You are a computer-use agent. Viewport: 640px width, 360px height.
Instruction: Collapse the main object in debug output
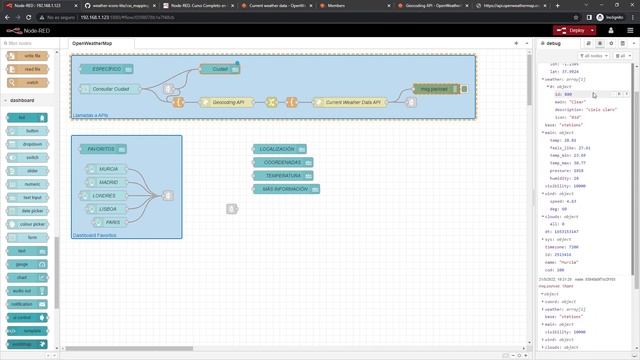coord(543,133)
